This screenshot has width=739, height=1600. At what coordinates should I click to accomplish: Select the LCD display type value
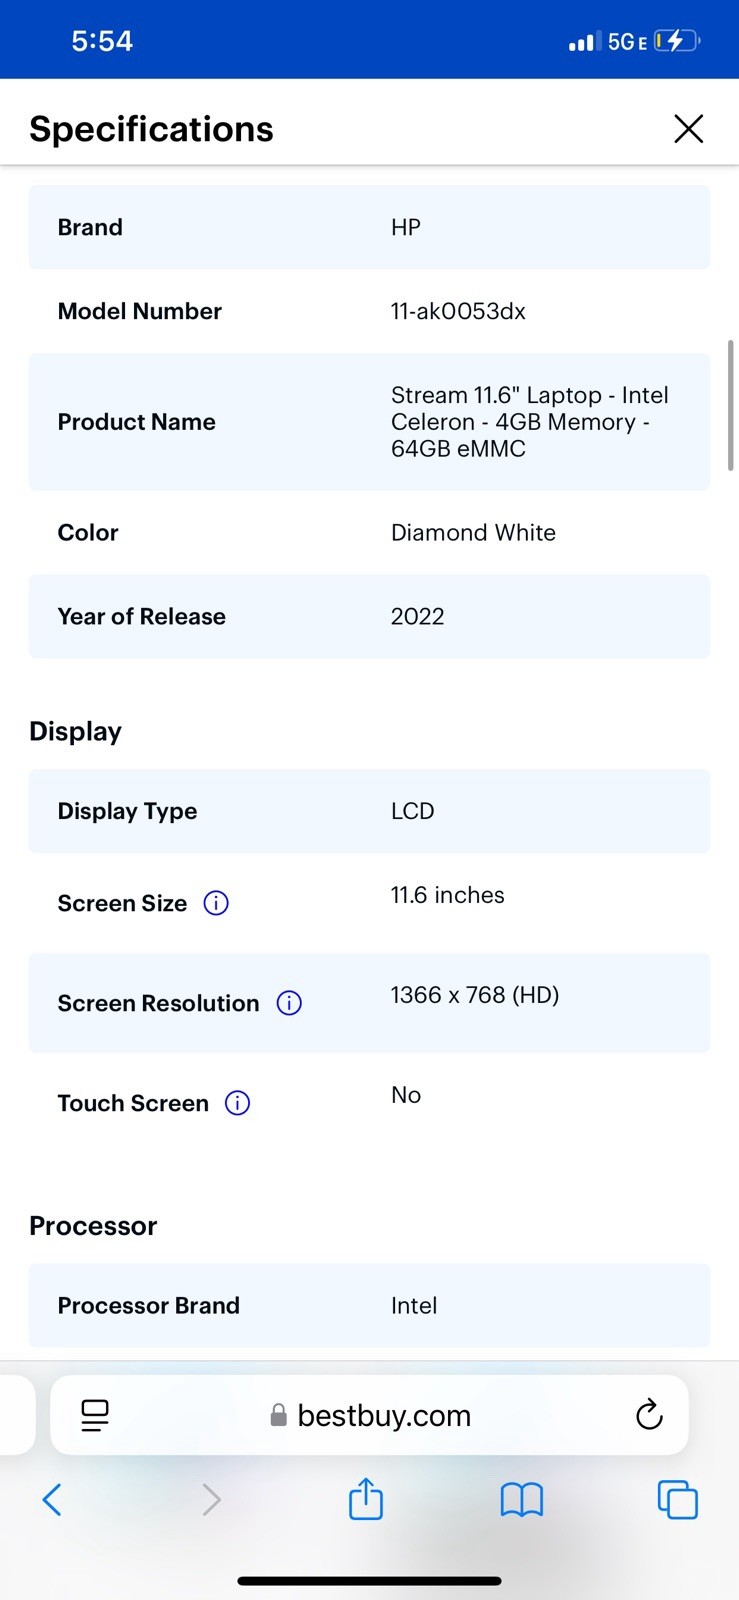pos(413,811)
